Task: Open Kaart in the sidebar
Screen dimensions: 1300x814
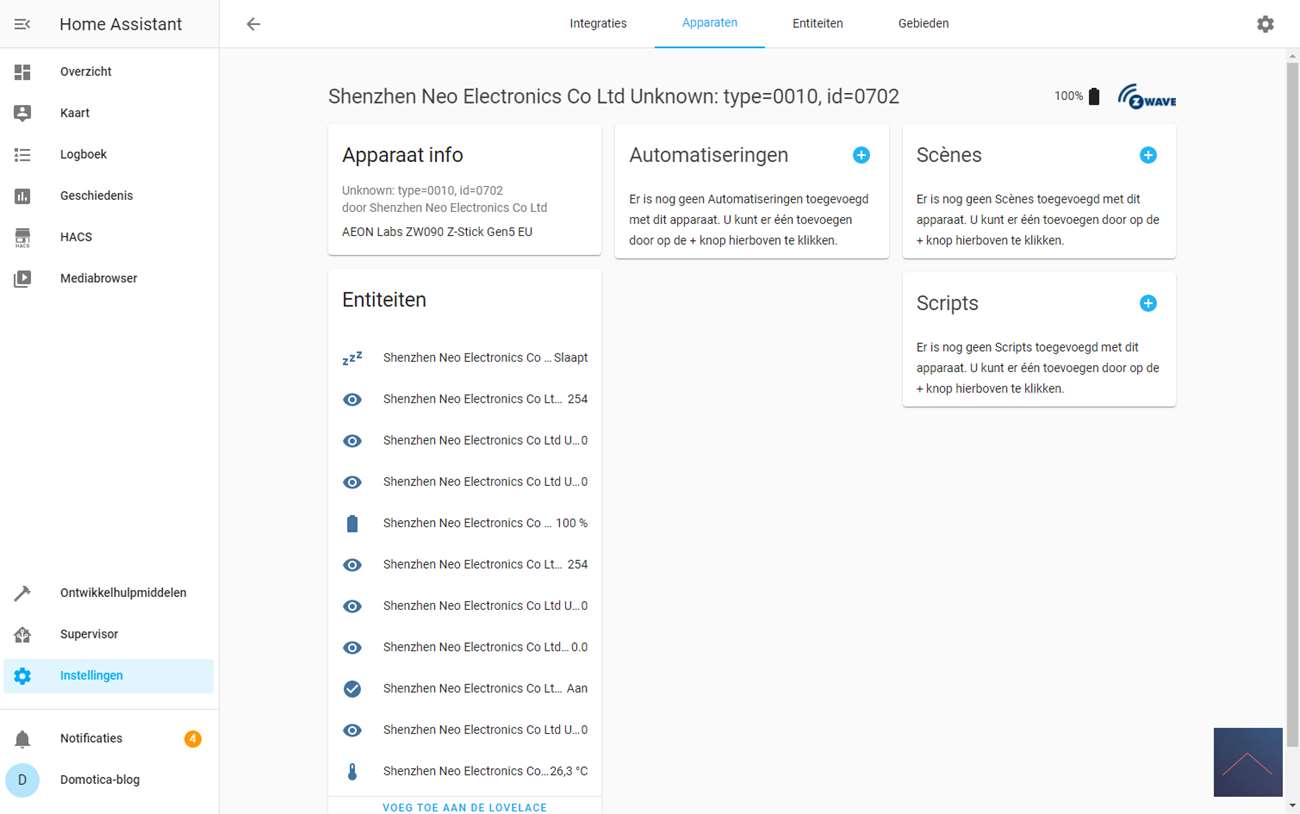Action: point(109,113)
